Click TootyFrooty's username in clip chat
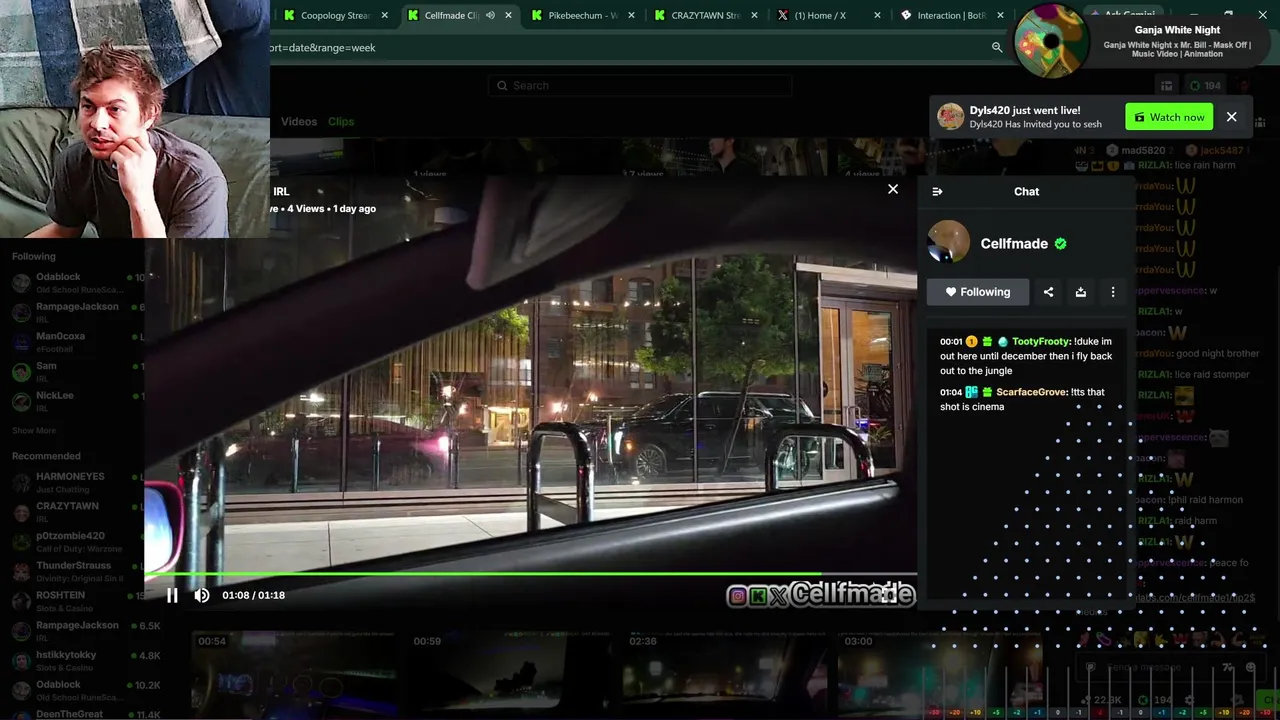This screenshot has width=1280, height=720. [1041, 342]
